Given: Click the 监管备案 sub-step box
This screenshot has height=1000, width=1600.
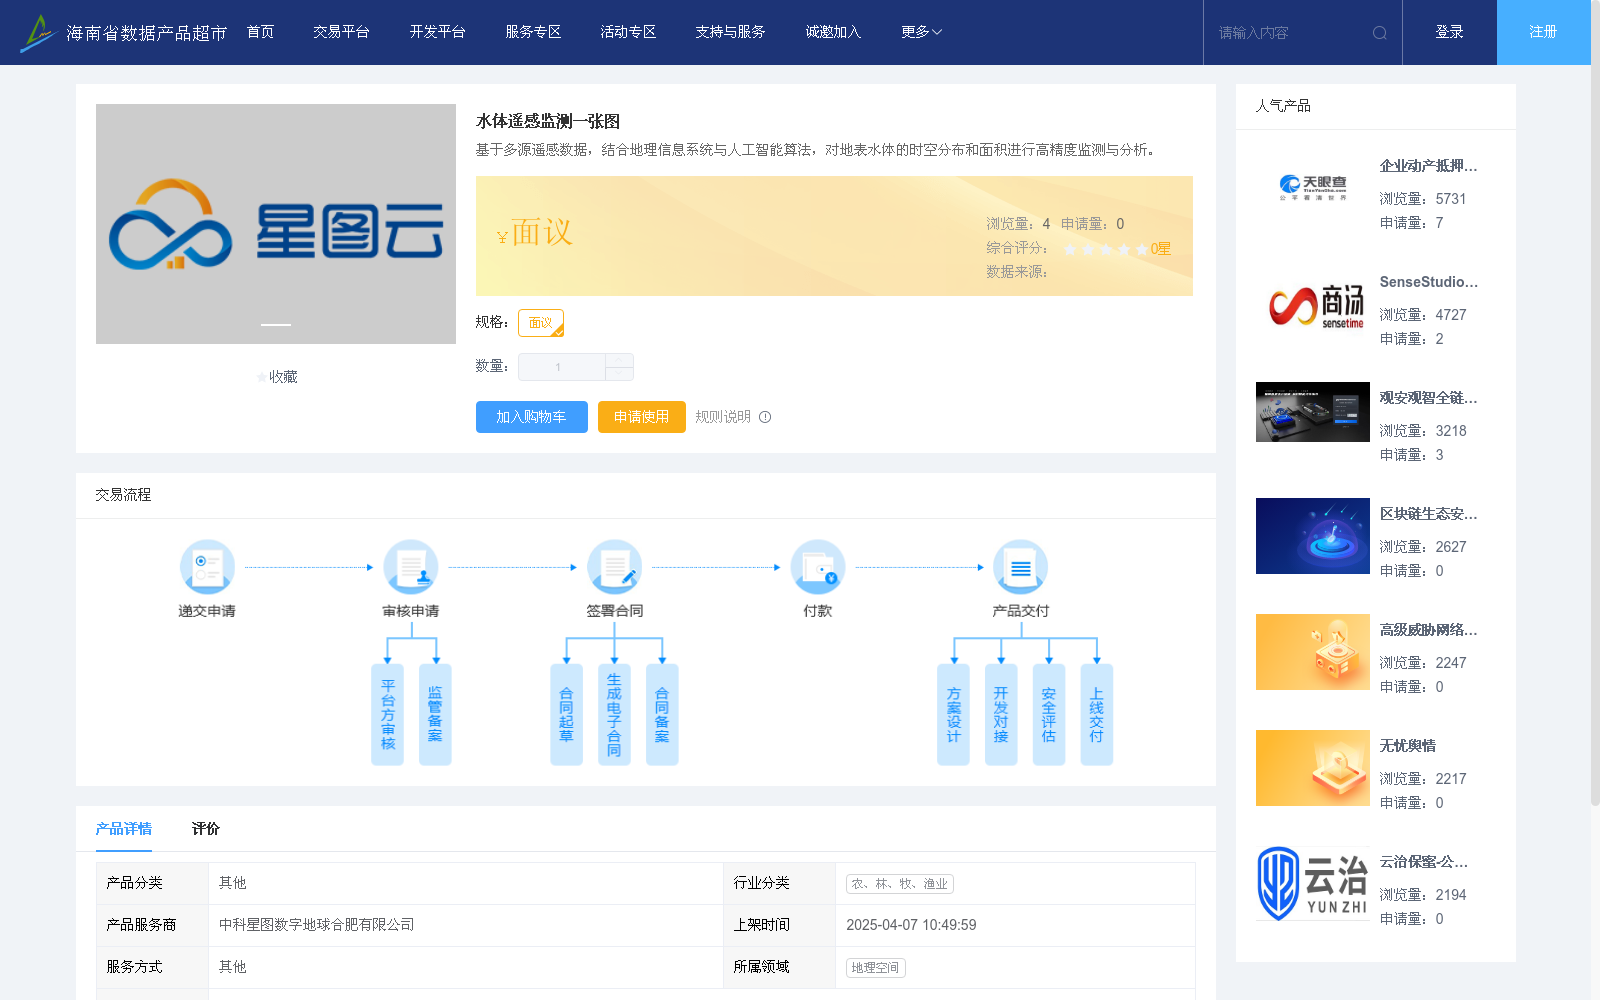Looking at the screenshot, I should click(435, 714).
